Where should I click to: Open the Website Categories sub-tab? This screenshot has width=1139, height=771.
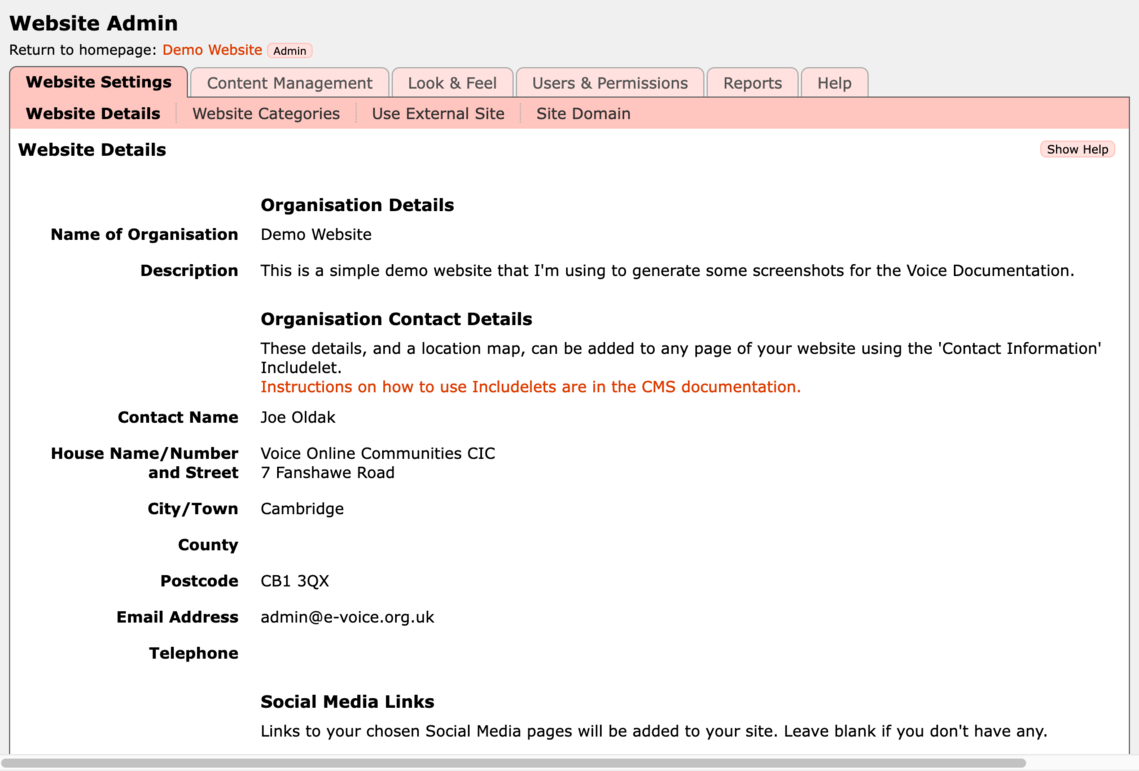266,114
